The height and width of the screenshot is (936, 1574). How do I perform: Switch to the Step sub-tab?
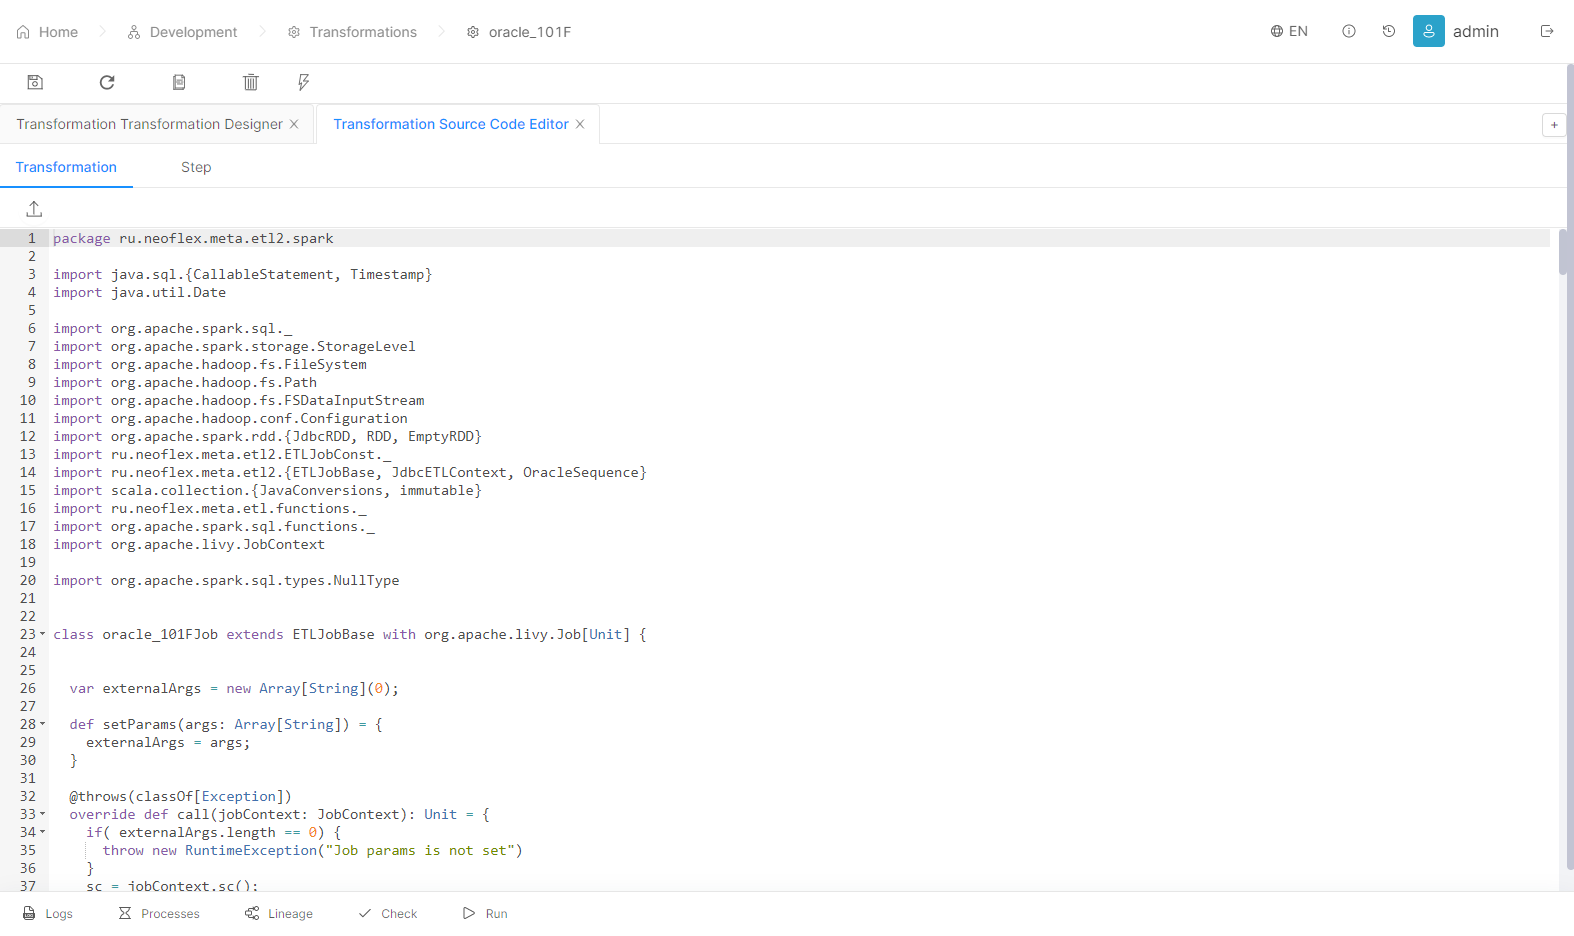pyautogui.click(x=196, y=167)
